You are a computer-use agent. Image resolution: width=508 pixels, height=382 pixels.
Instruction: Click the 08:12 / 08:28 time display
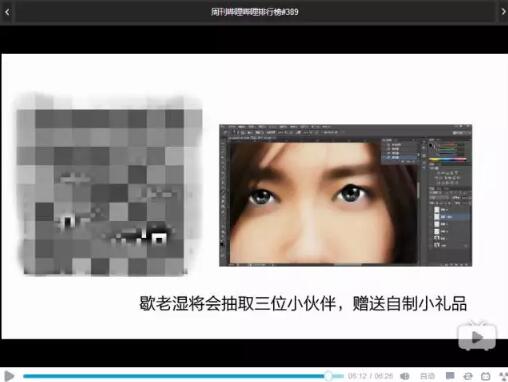(x=370, y=376)
